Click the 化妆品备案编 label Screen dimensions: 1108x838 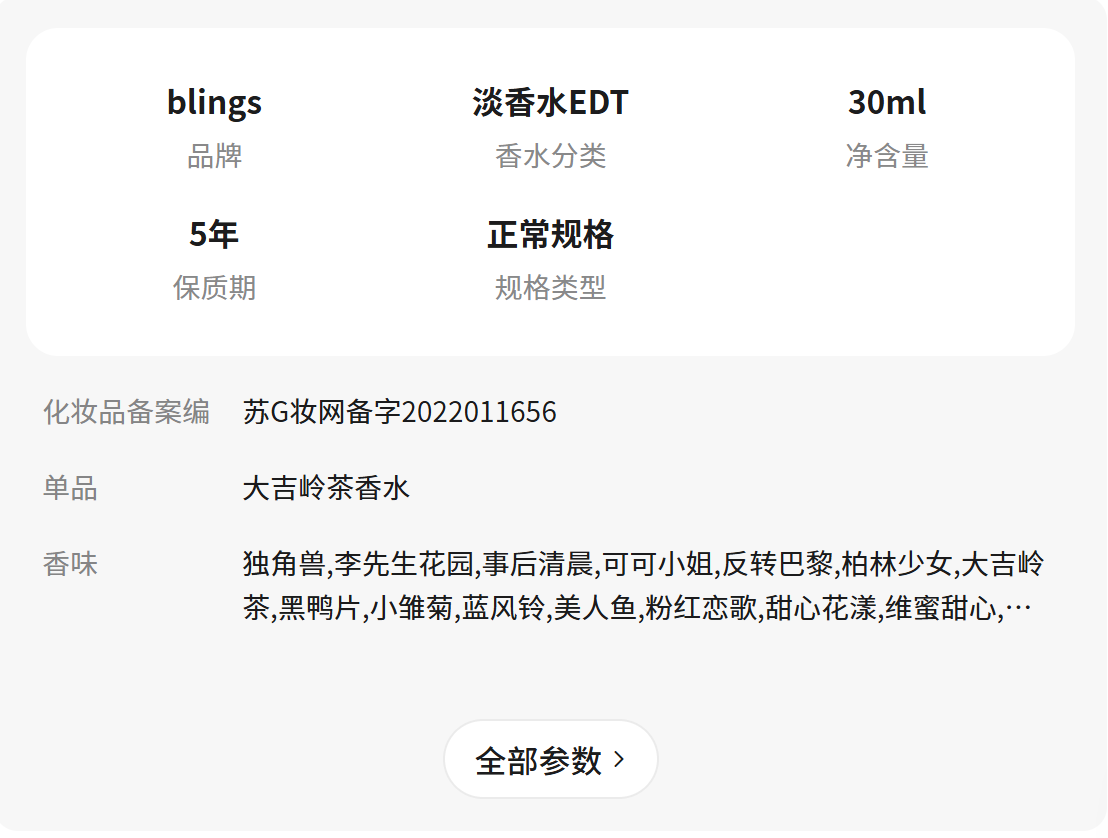[126, 412]
